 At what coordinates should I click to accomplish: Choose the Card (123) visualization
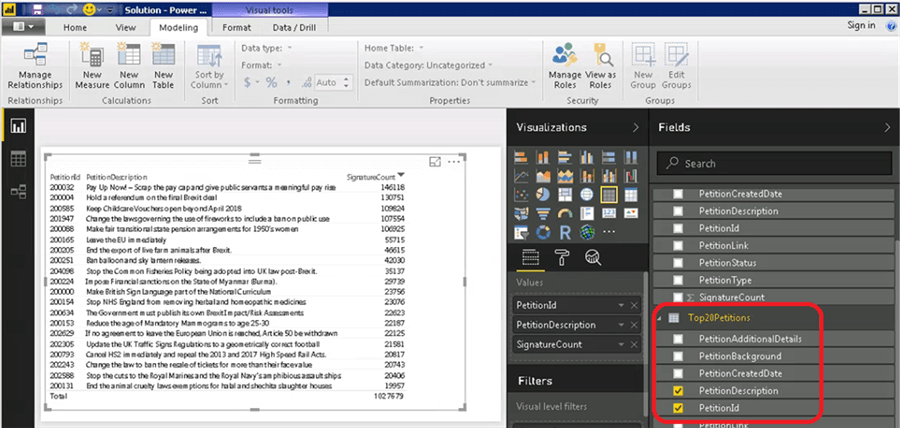[x=608, y=214]
